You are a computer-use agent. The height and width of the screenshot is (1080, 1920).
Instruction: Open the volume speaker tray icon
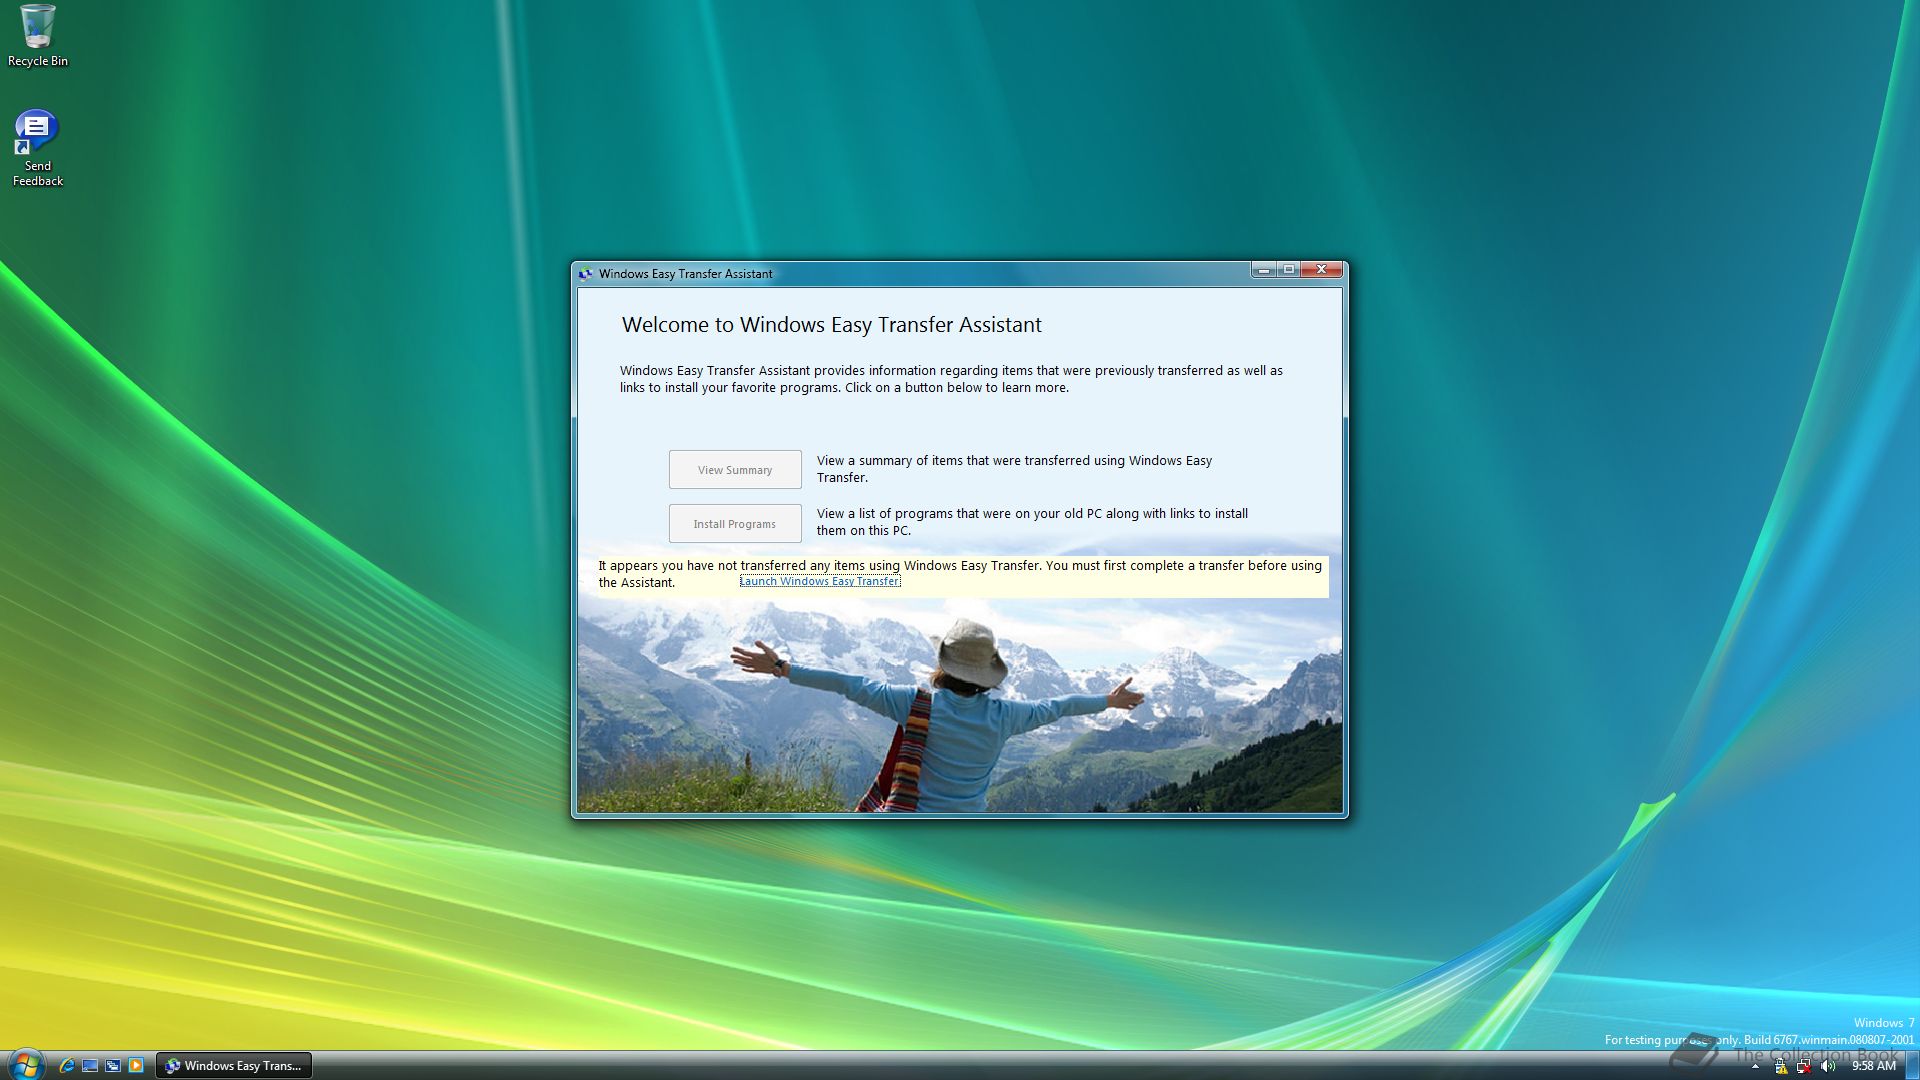coord(1828,1067)
